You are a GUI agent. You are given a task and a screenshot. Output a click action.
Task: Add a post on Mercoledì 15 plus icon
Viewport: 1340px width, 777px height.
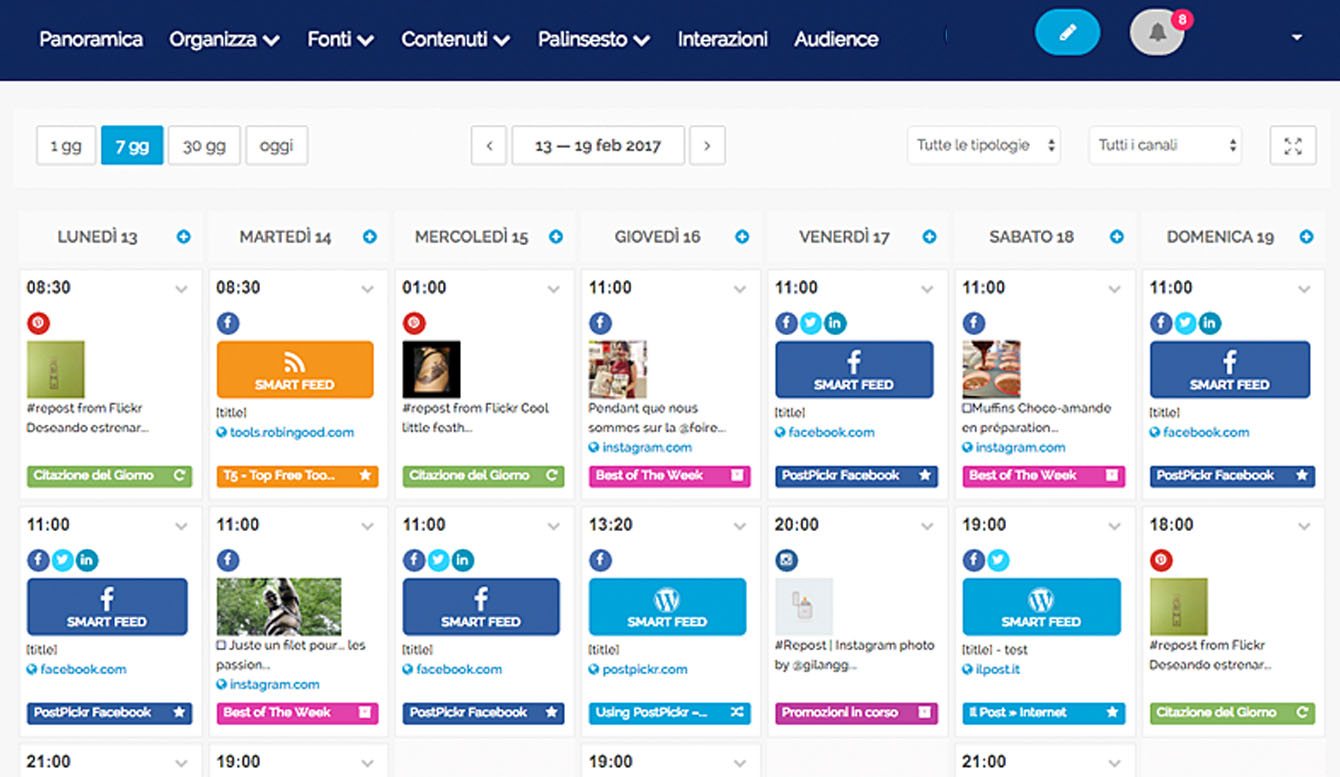click(x=556, y=237)
